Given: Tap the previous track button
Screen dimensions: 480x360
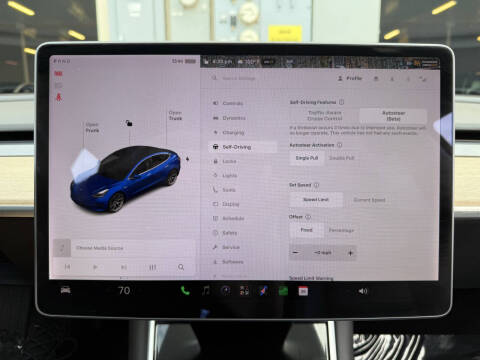Looking at the screenshot, I should [67, 267].
